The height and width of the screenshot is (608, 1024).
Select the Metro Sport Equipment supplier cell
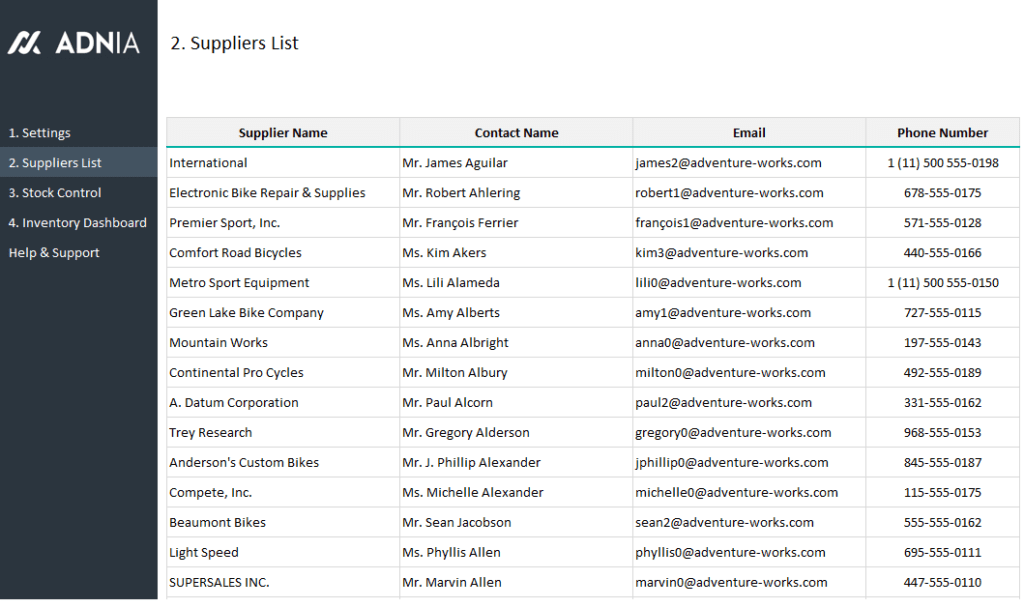tap(238, 282)
